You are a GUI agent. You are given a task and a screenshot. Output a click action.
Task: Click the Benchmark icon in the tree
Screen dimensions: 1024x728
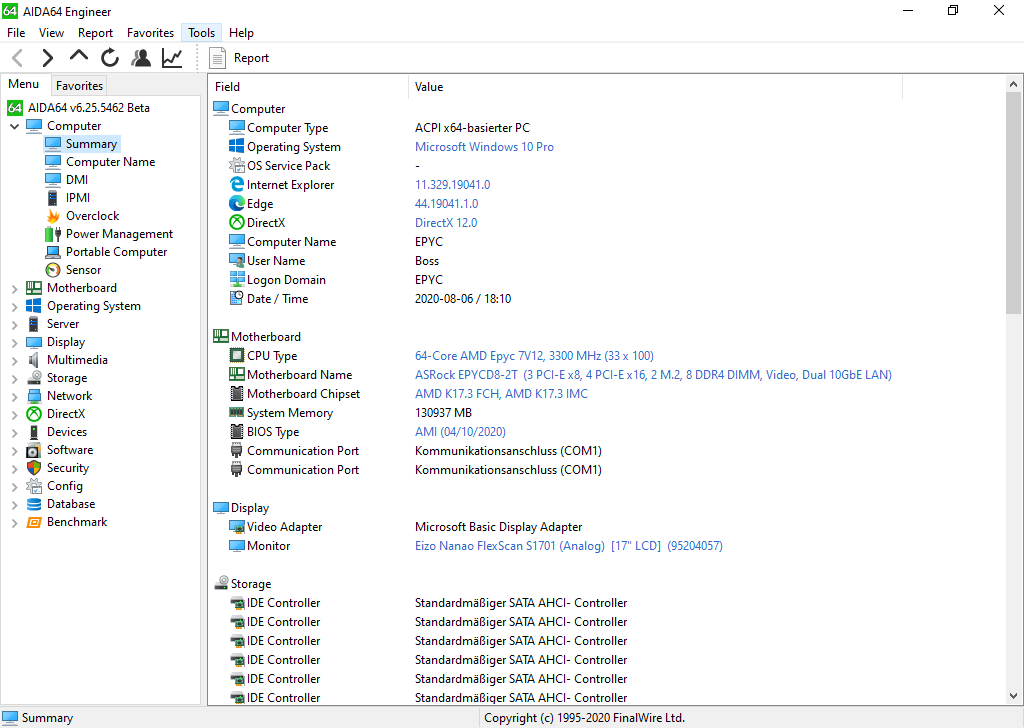34,522
